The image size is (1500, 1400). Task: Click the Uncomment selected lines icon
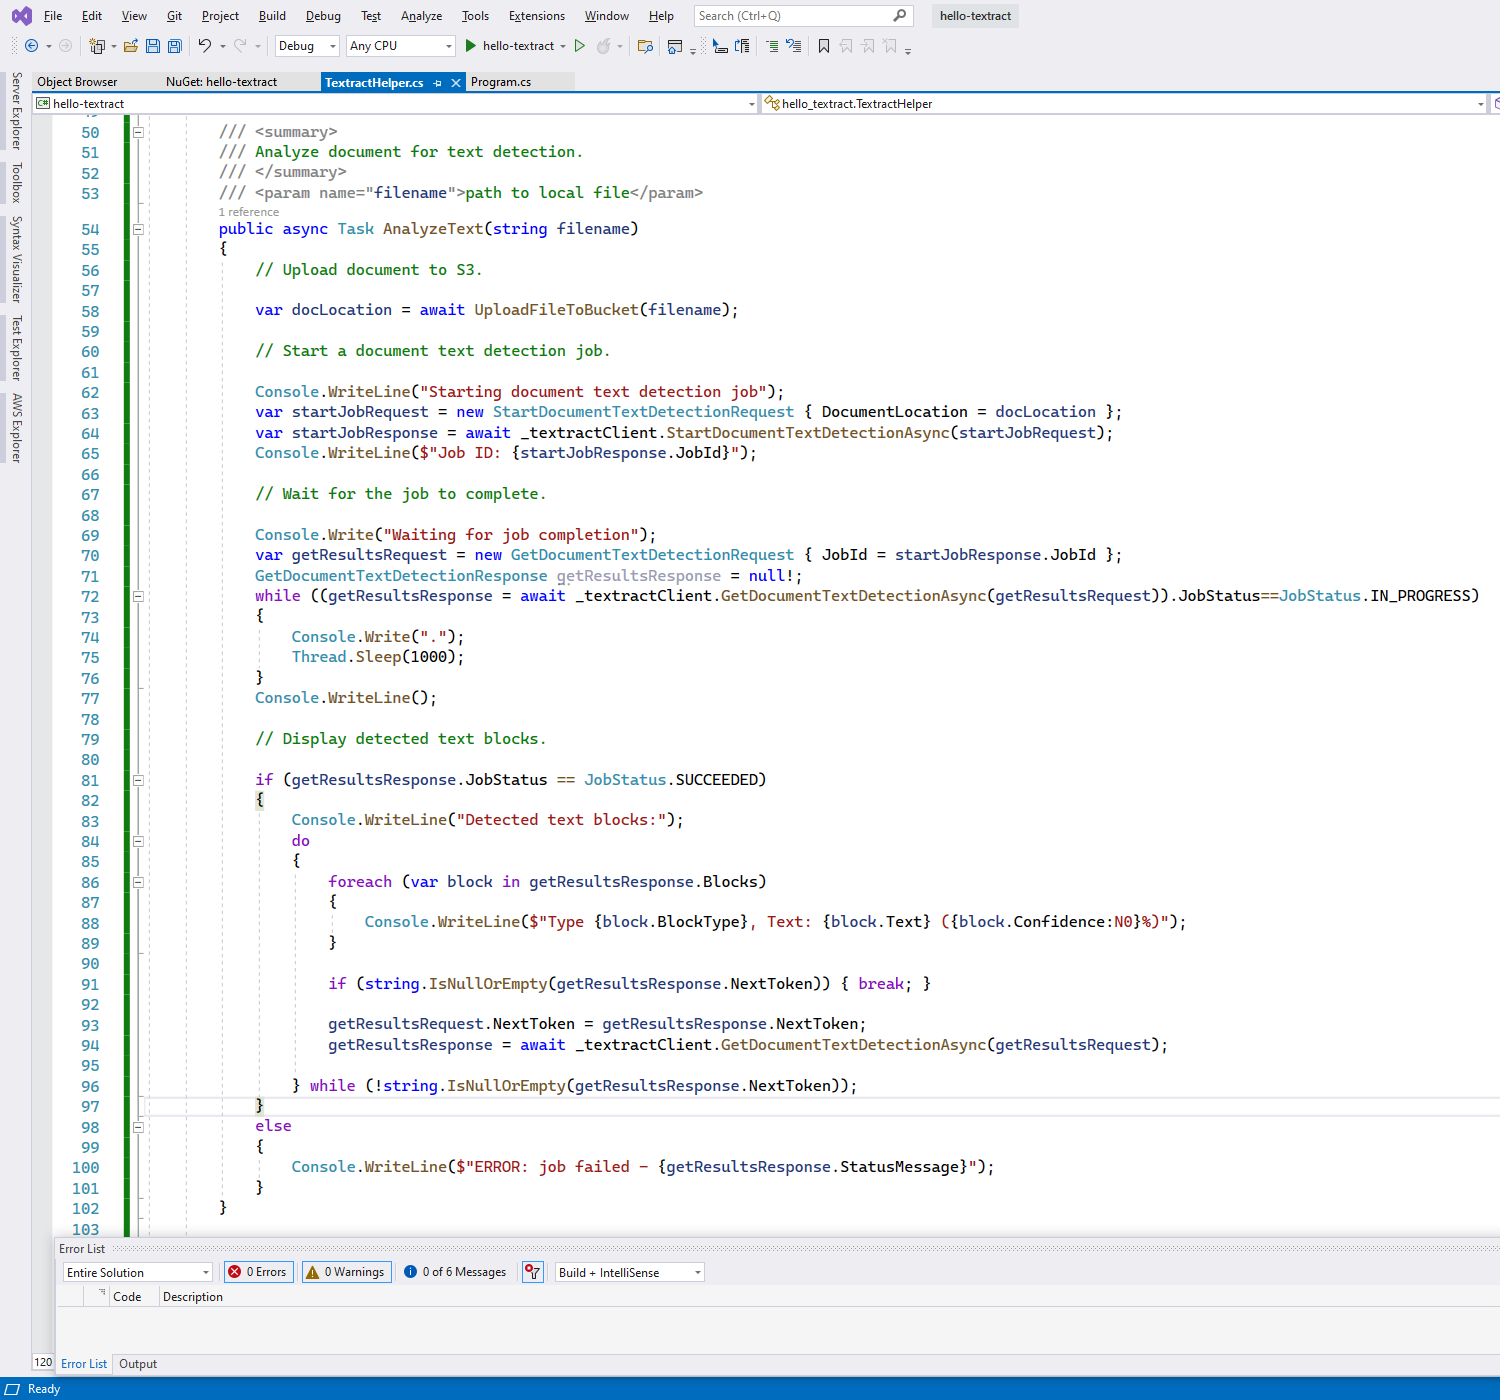[794, 46]
